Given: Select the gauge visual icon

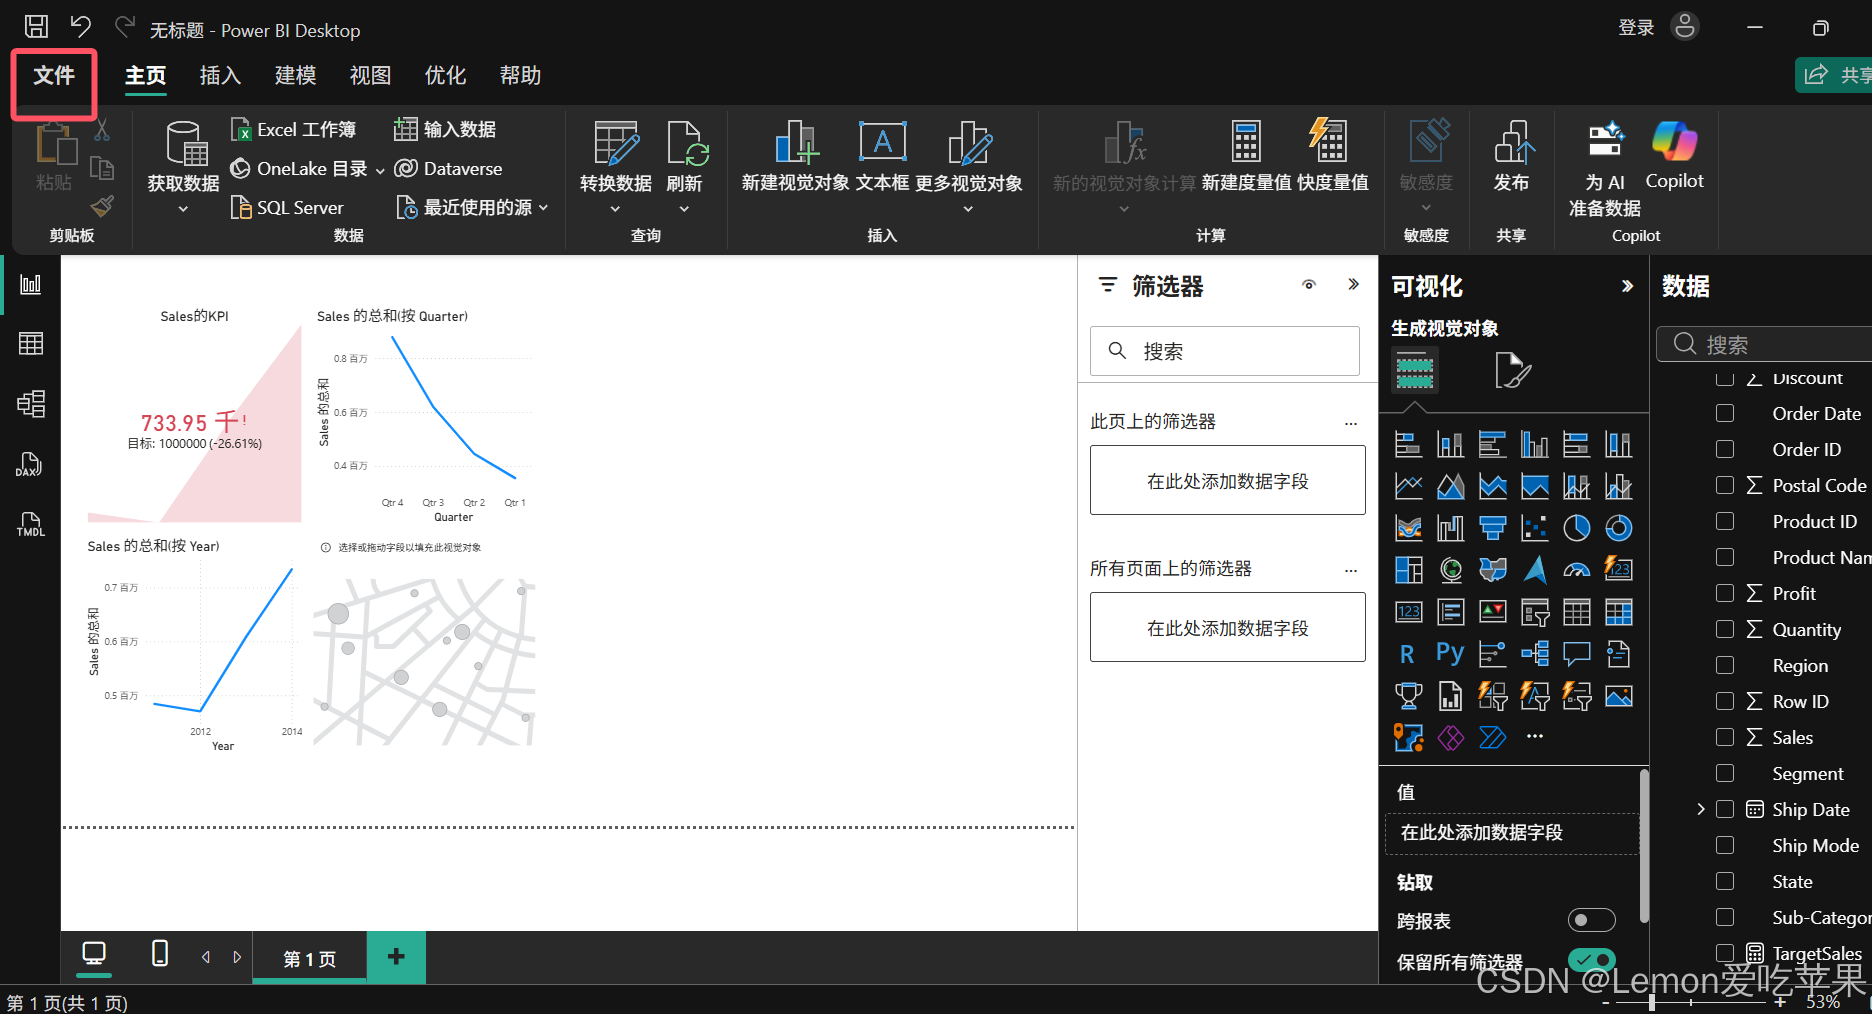Looking at the screenshot, I should (1577, 570).
